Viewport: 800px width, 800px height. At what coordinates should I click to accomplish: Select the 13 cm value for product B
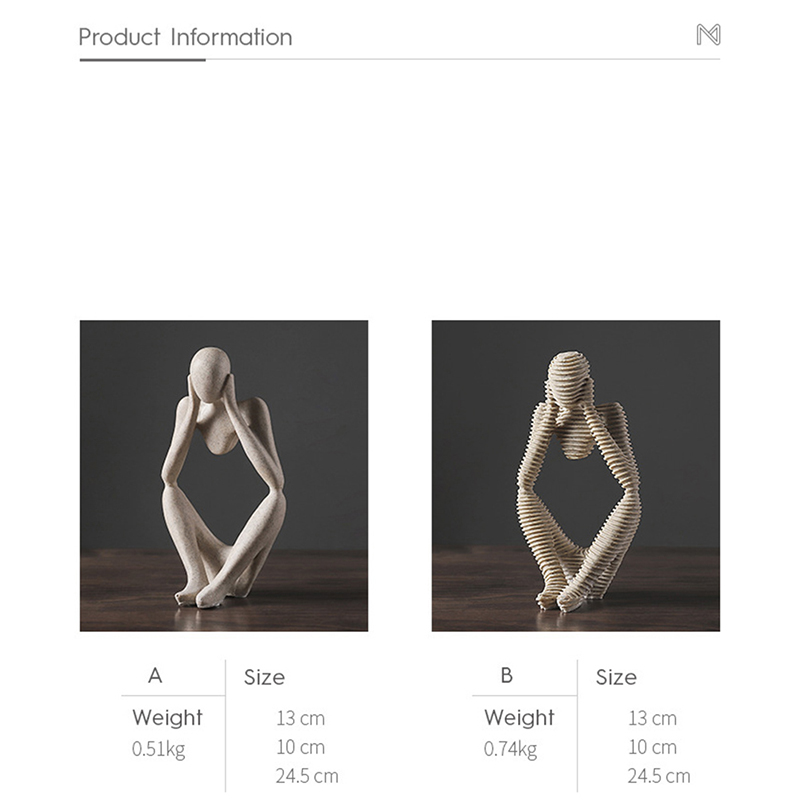pyautogui.click(x=653, y=718)
